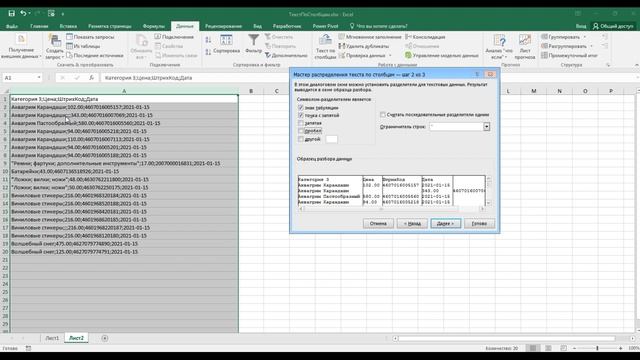Check the запятая (Comma) delimiter
The width and height of the screenshot is (640, 360).
coord(301,123)
